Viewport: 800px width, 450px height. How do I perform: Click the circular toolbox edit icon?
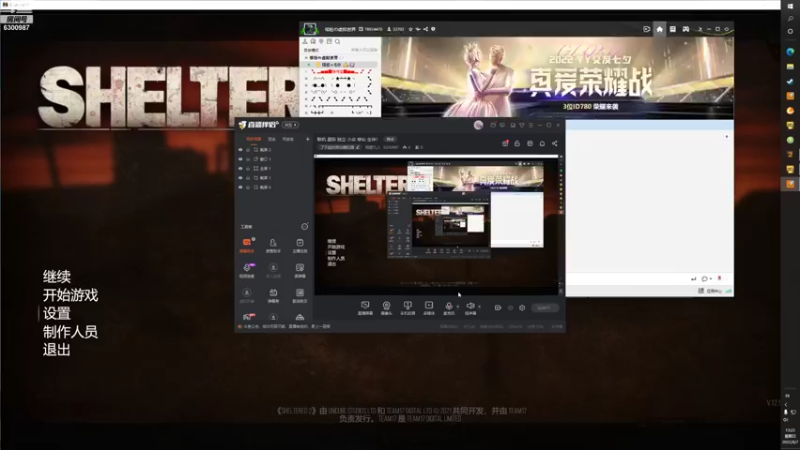(305, 226)
